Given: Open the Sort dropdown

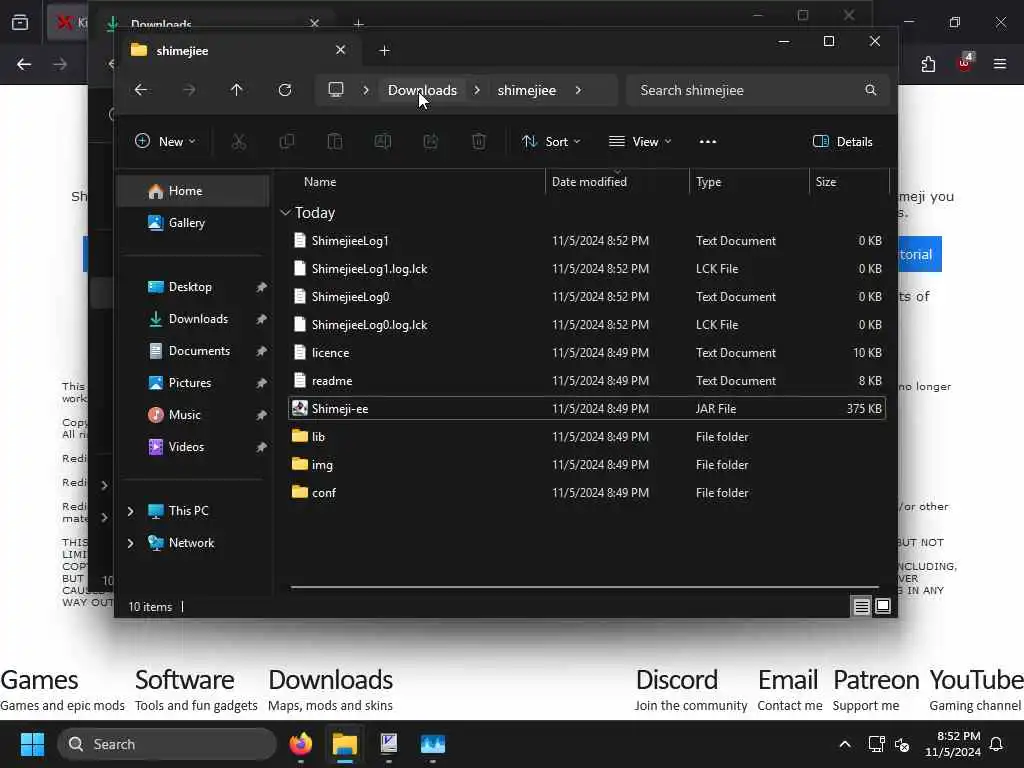Looking at the screenshot, I should [x=551, y=142].
